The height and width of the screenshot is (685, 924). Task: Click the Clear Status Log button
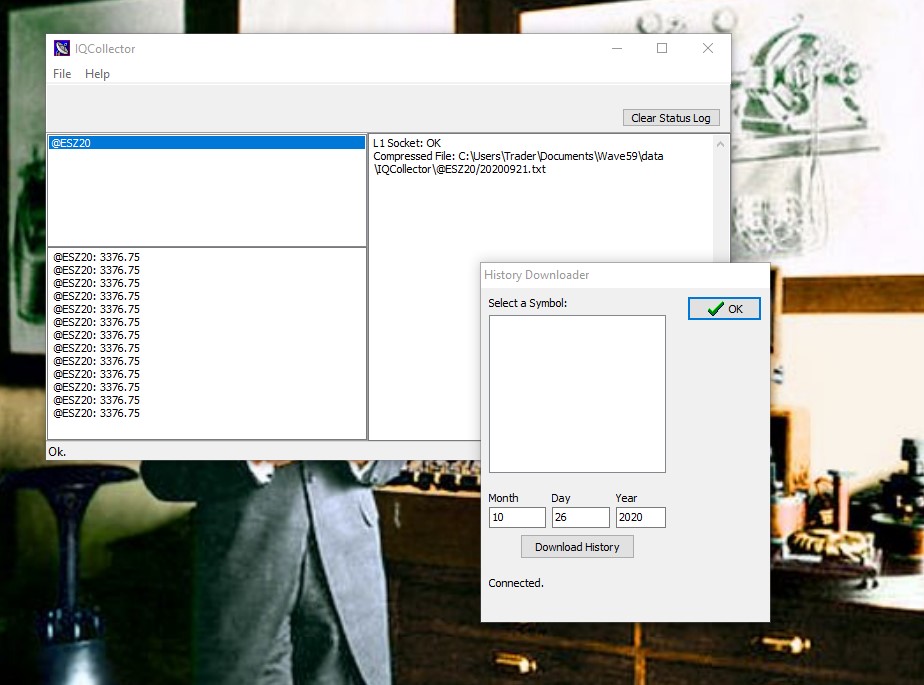[x=671, y=118]
